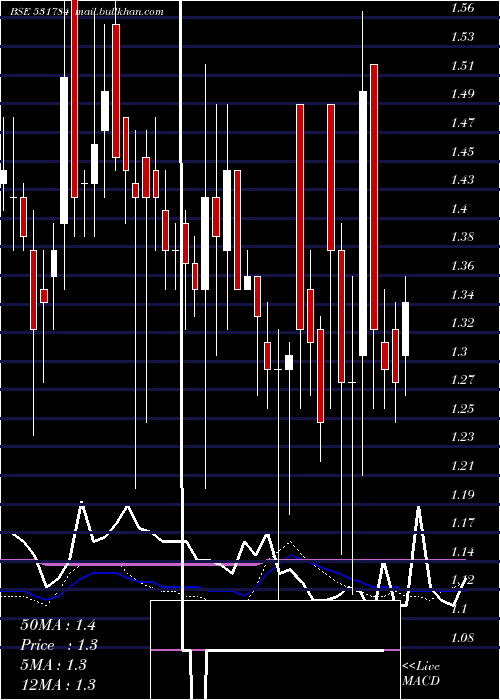Click the 1.51 price axis label

click(x=462, y=66)
